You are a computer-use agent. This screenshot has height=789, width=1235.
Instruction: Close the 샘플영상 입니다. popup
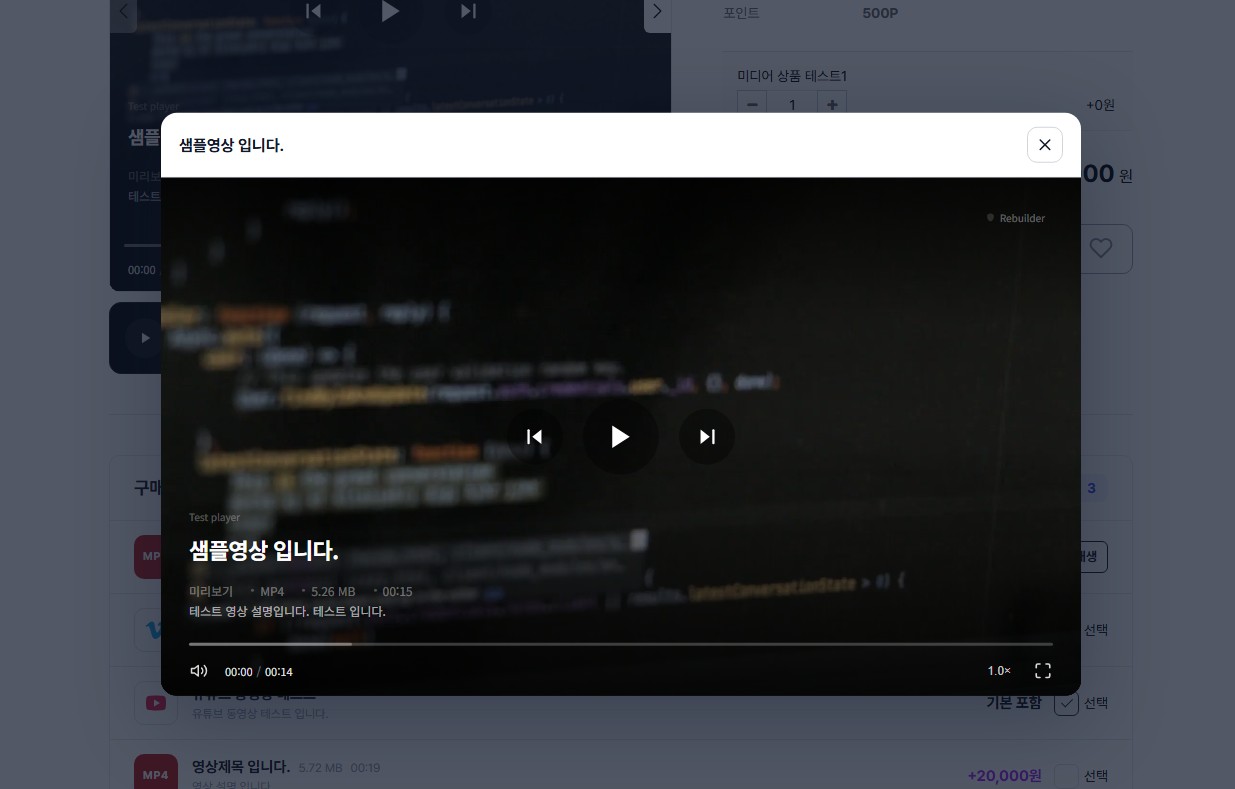click(x=1044, y=145)
